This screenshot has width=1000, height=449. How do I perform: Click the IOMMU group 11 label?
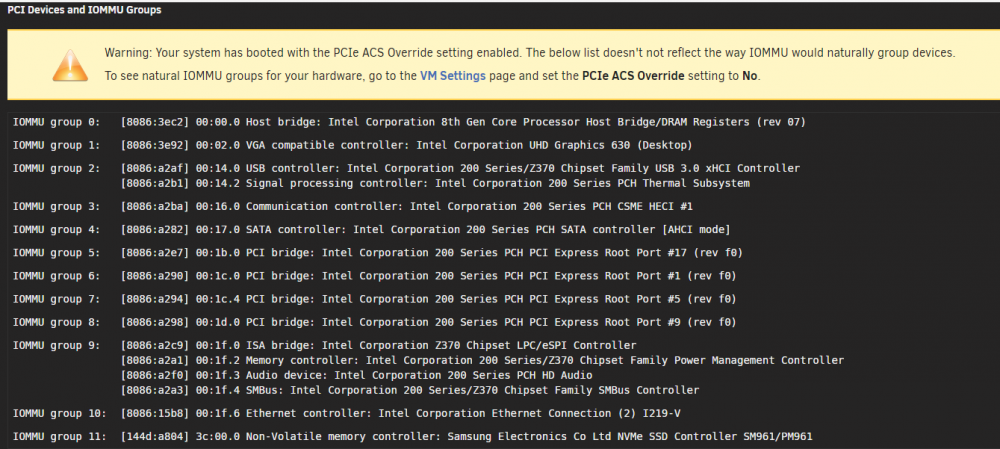tap(60, 437)
